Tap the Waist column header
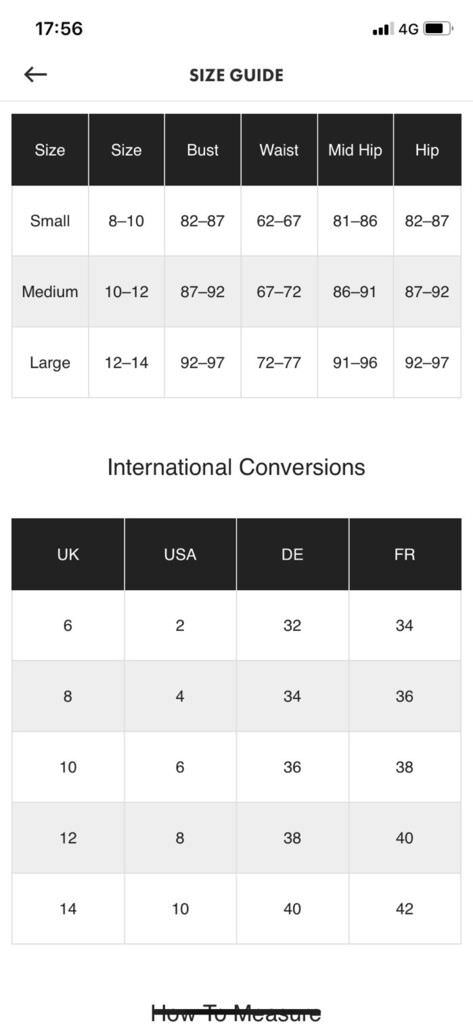The image size is (473, 1024). [279, 150]
